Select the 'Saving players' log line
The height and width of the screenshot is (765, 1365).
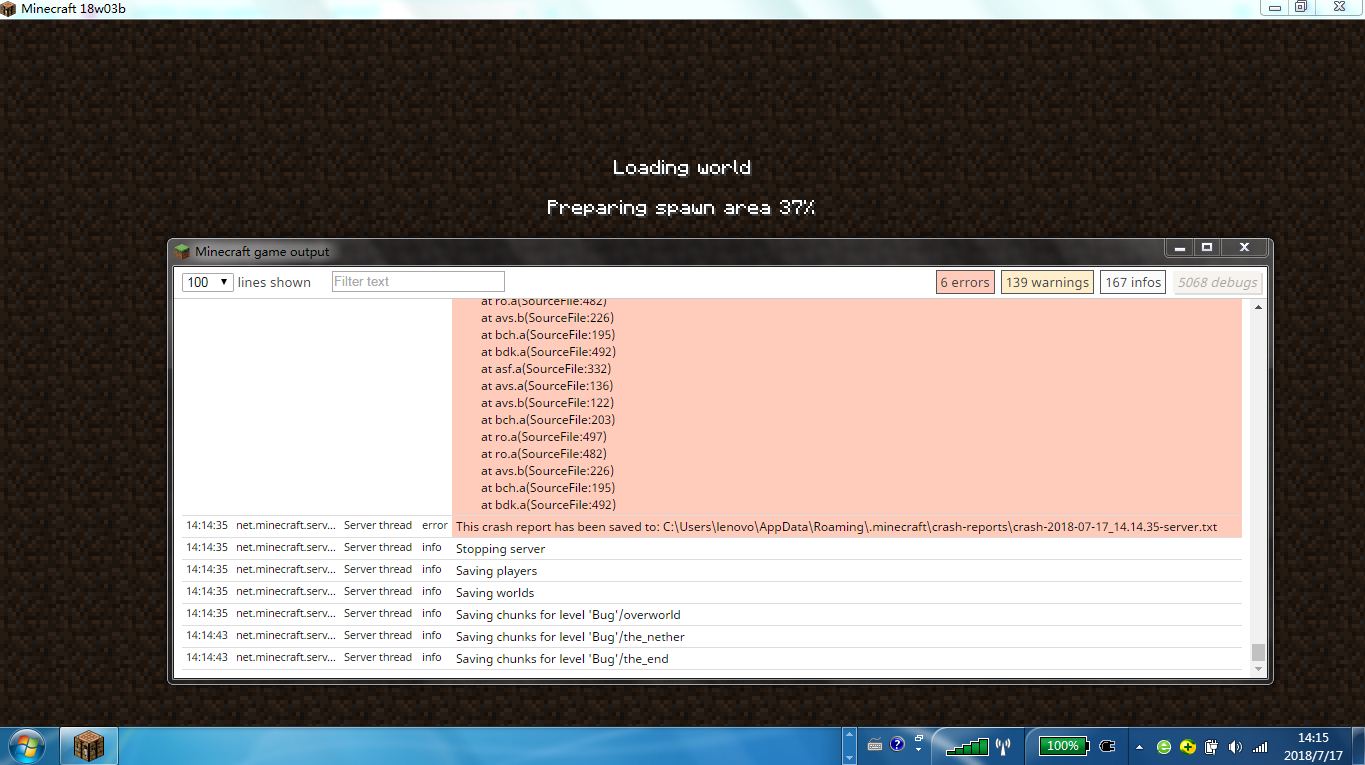[710, 570]
